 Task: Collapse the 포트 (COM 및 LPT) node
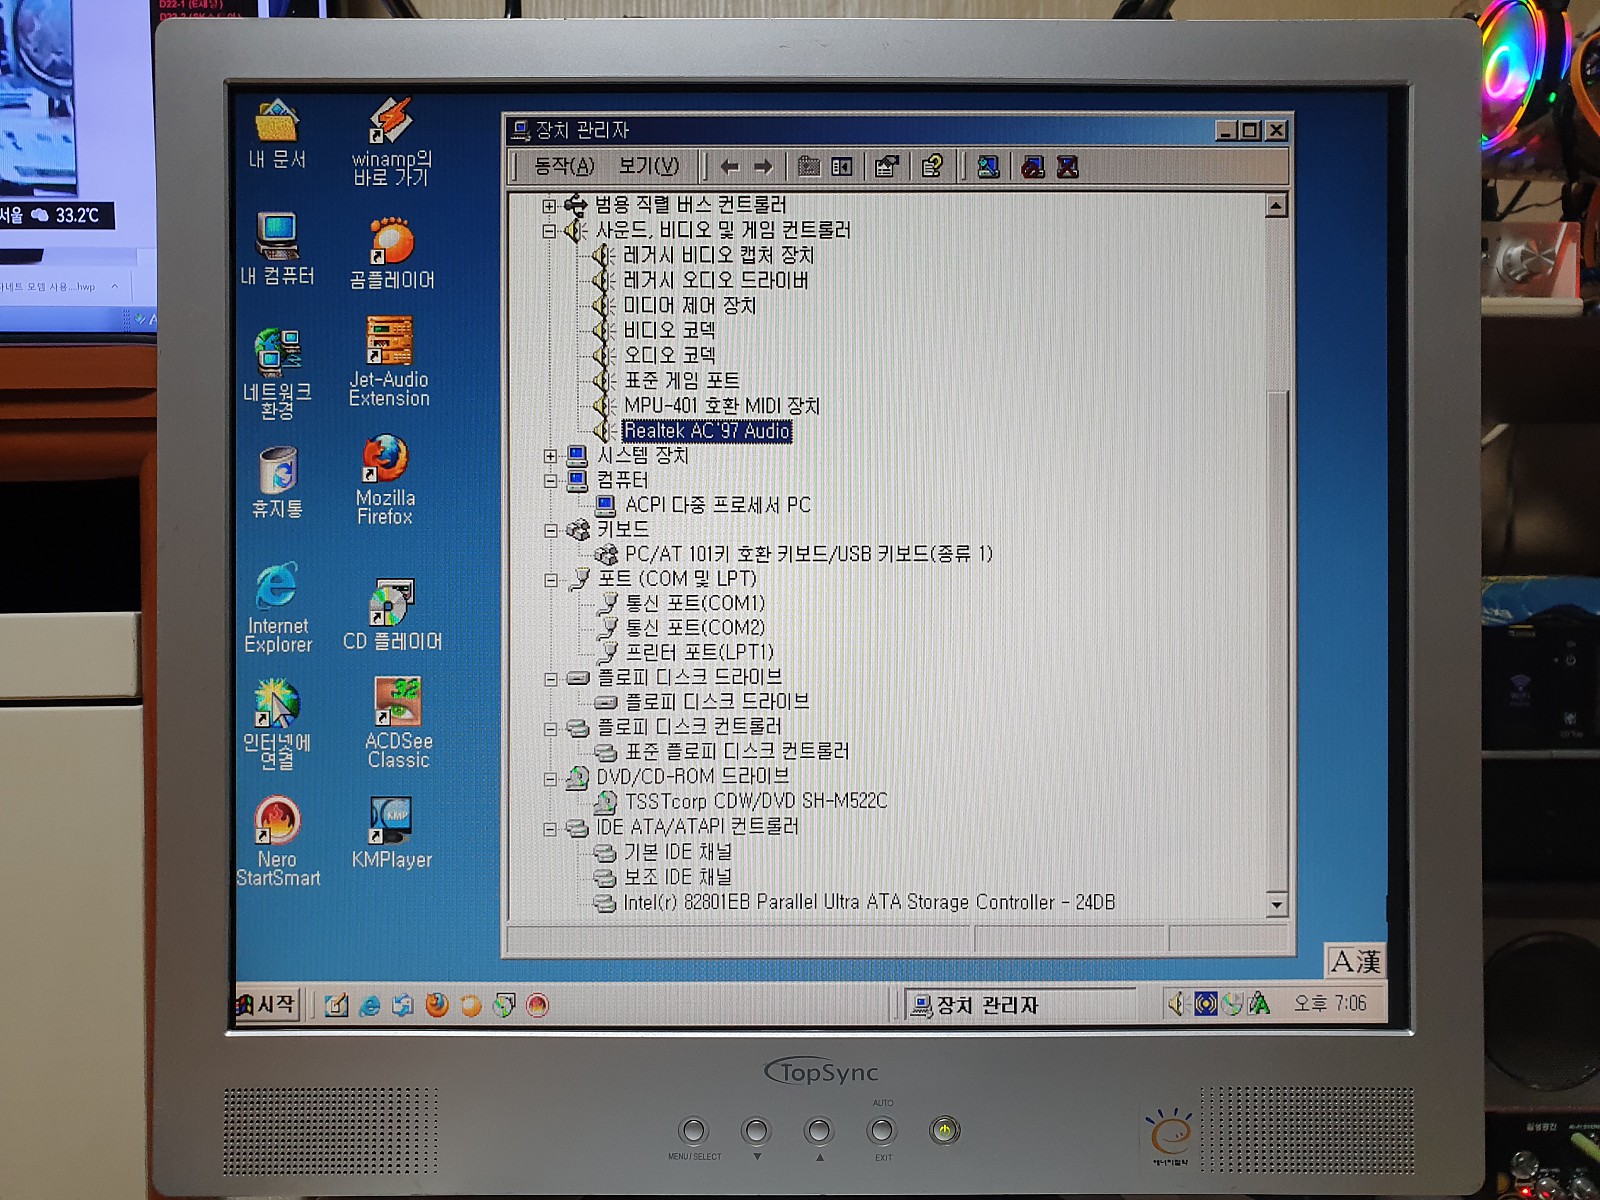(550, 580)
